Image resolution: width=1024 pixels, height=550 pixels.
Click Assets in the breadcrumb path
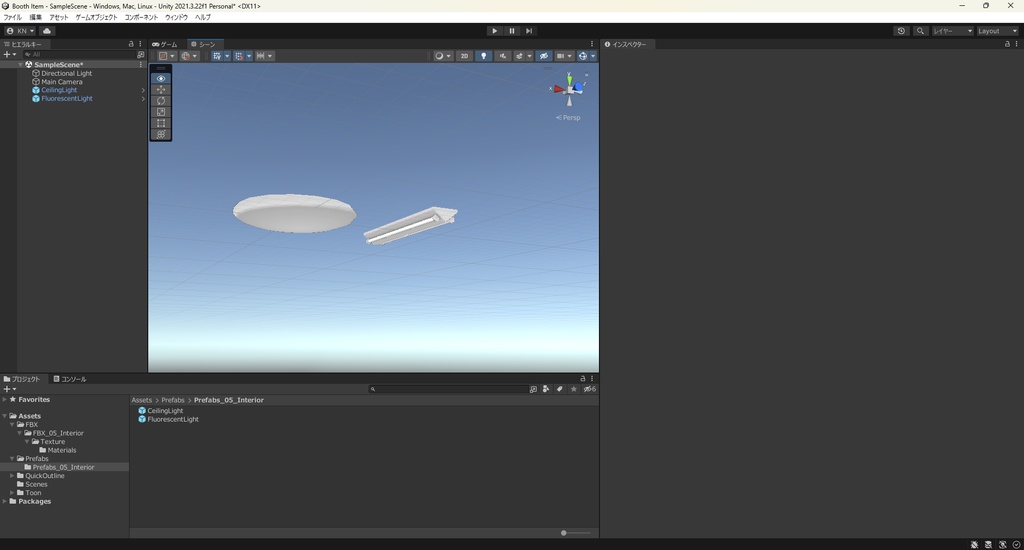click(142, 400)
